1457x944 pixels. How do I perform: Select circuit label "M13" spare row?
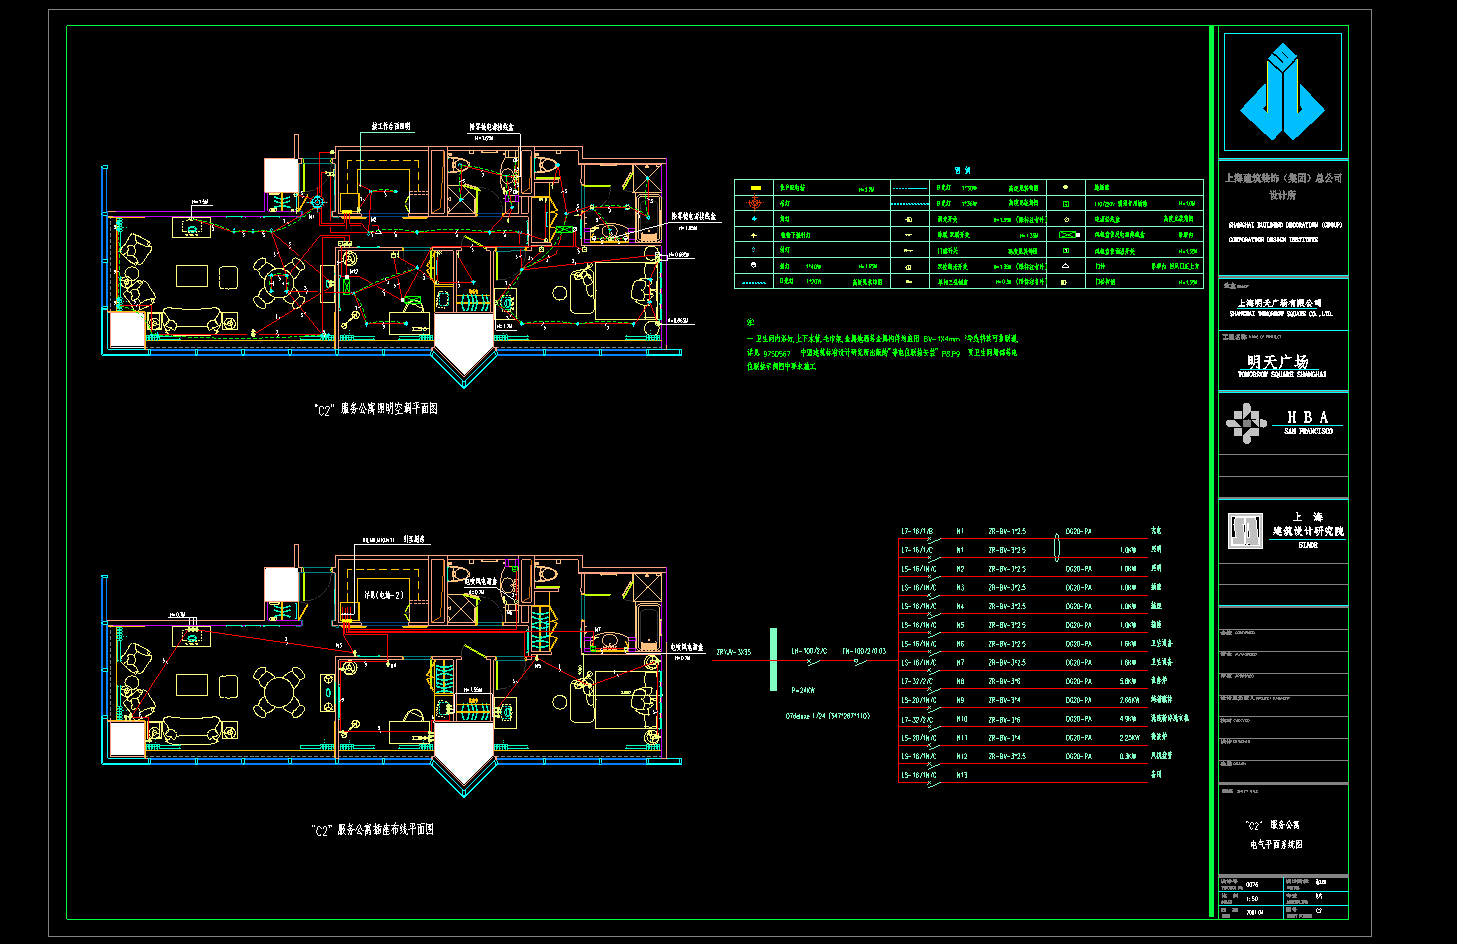coord(962,775)
